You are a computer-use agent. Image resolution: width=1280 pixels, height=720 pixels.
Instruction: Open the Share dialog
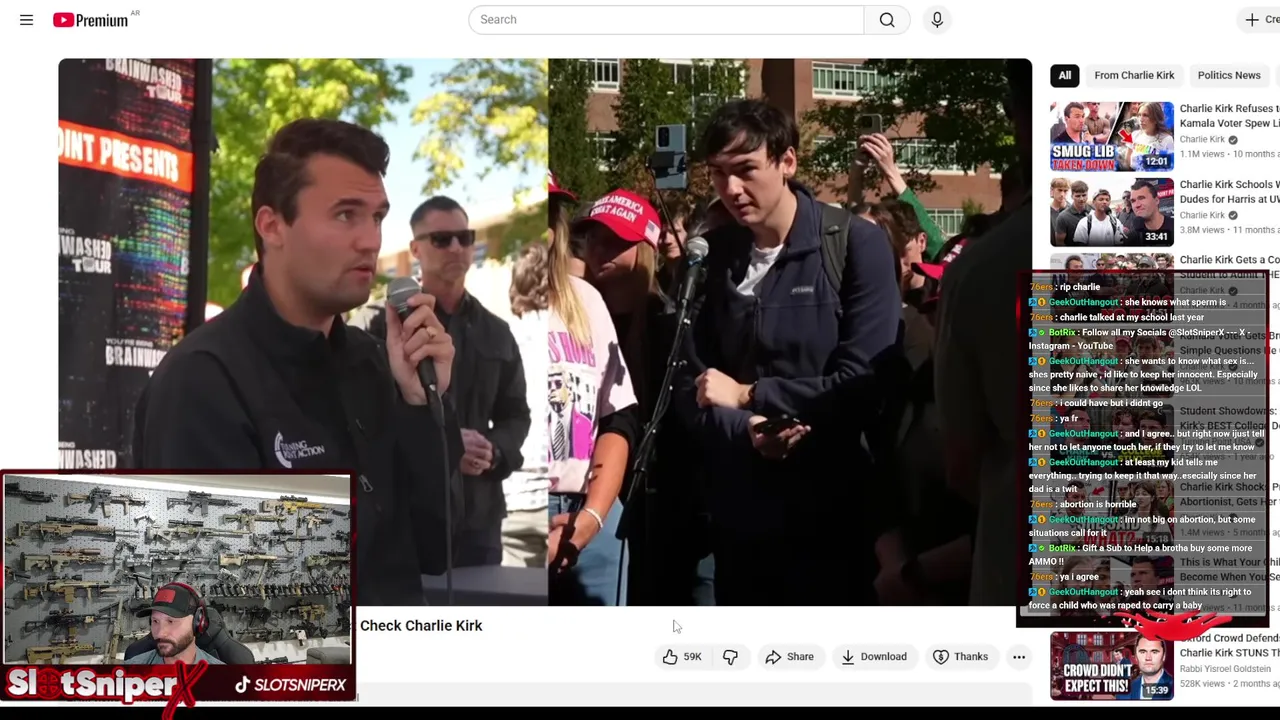point(789,657)
